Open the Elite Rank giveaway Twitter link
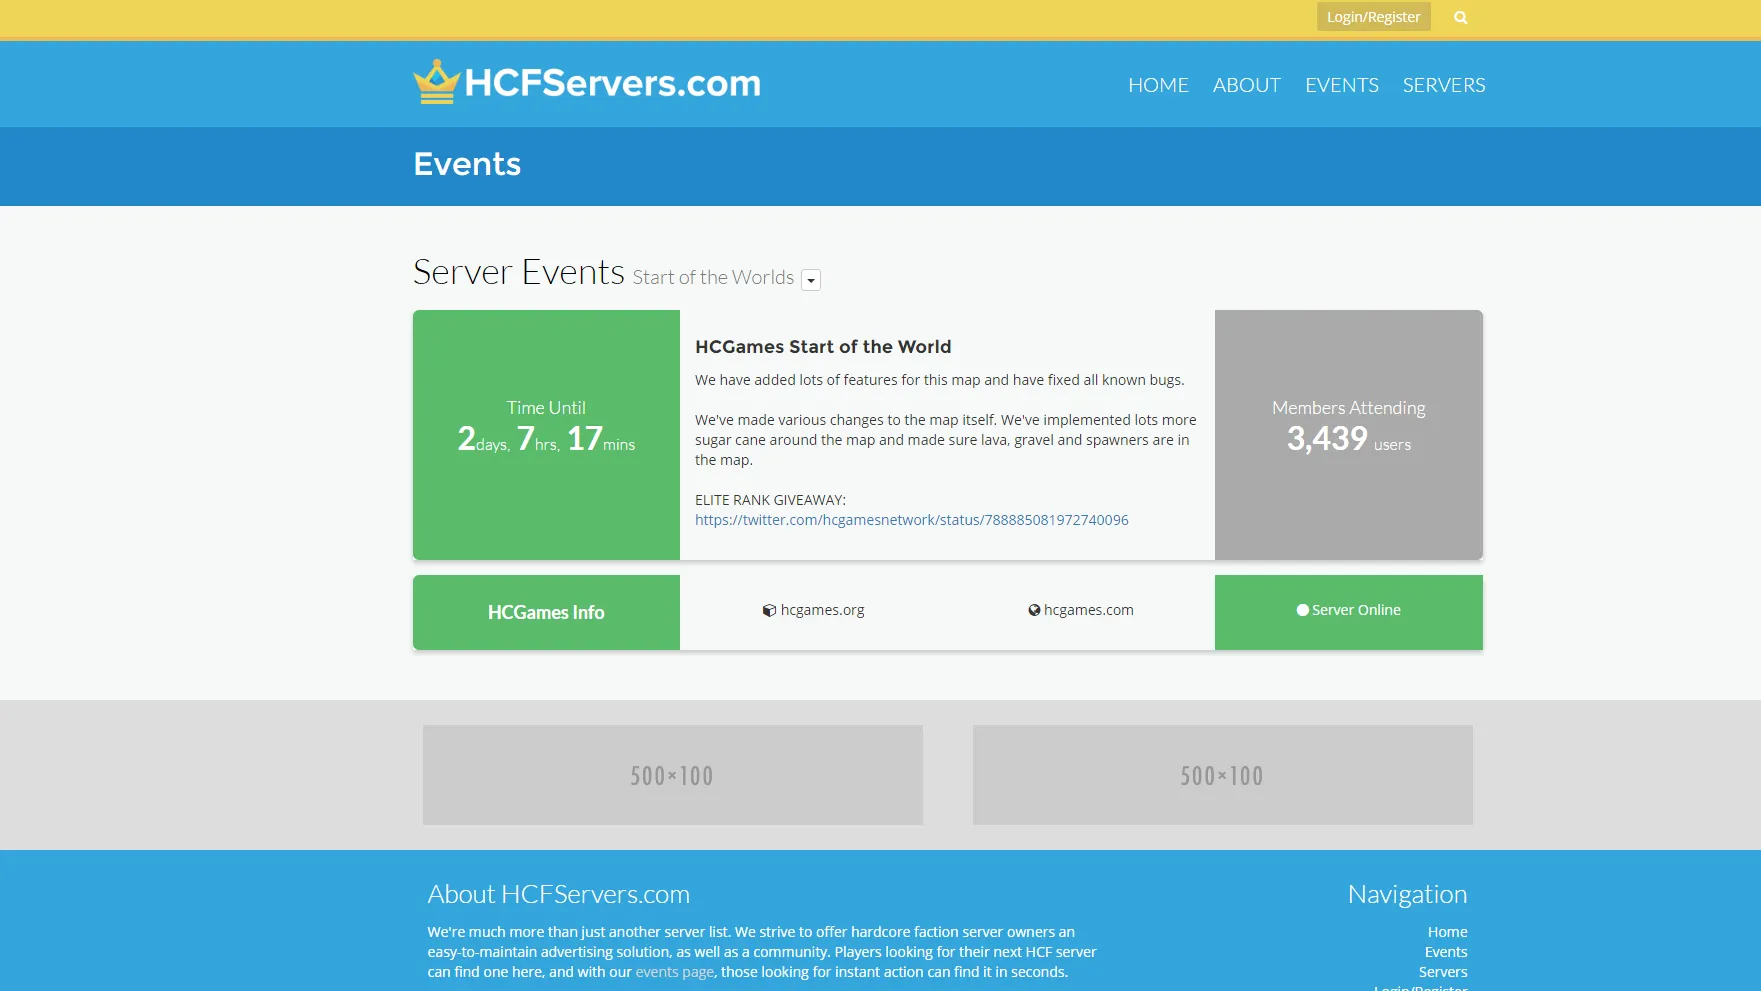 pos(912,520)
